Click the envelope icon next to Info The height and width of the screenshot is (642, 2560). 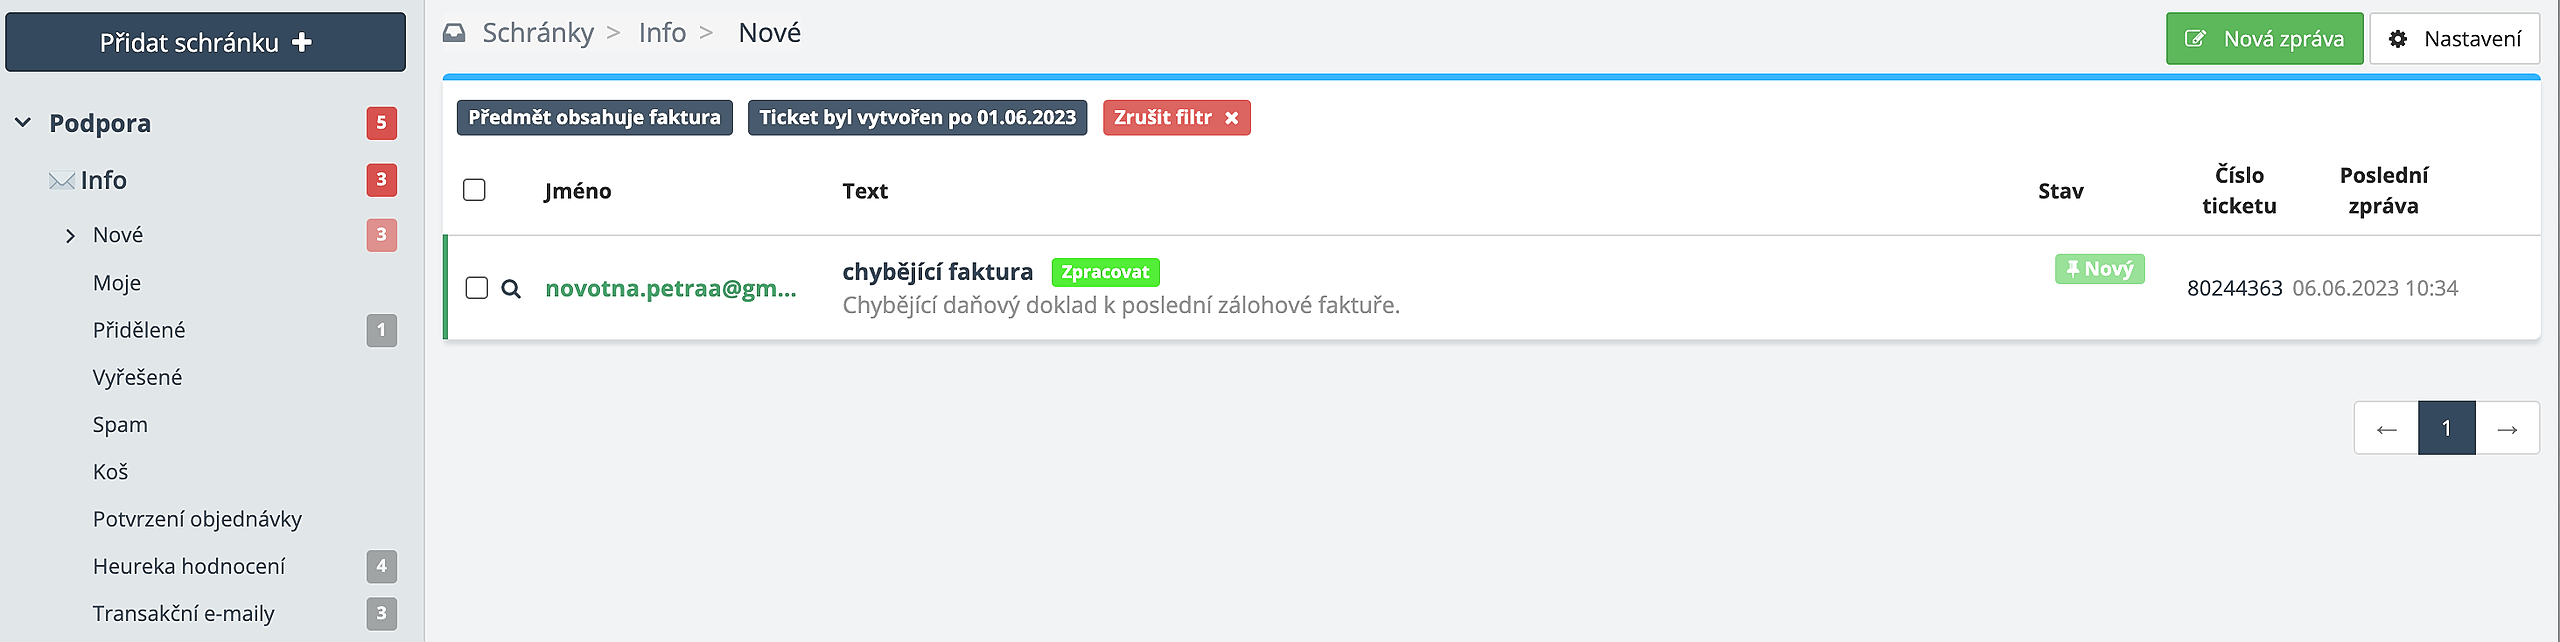tap(62, 181)
